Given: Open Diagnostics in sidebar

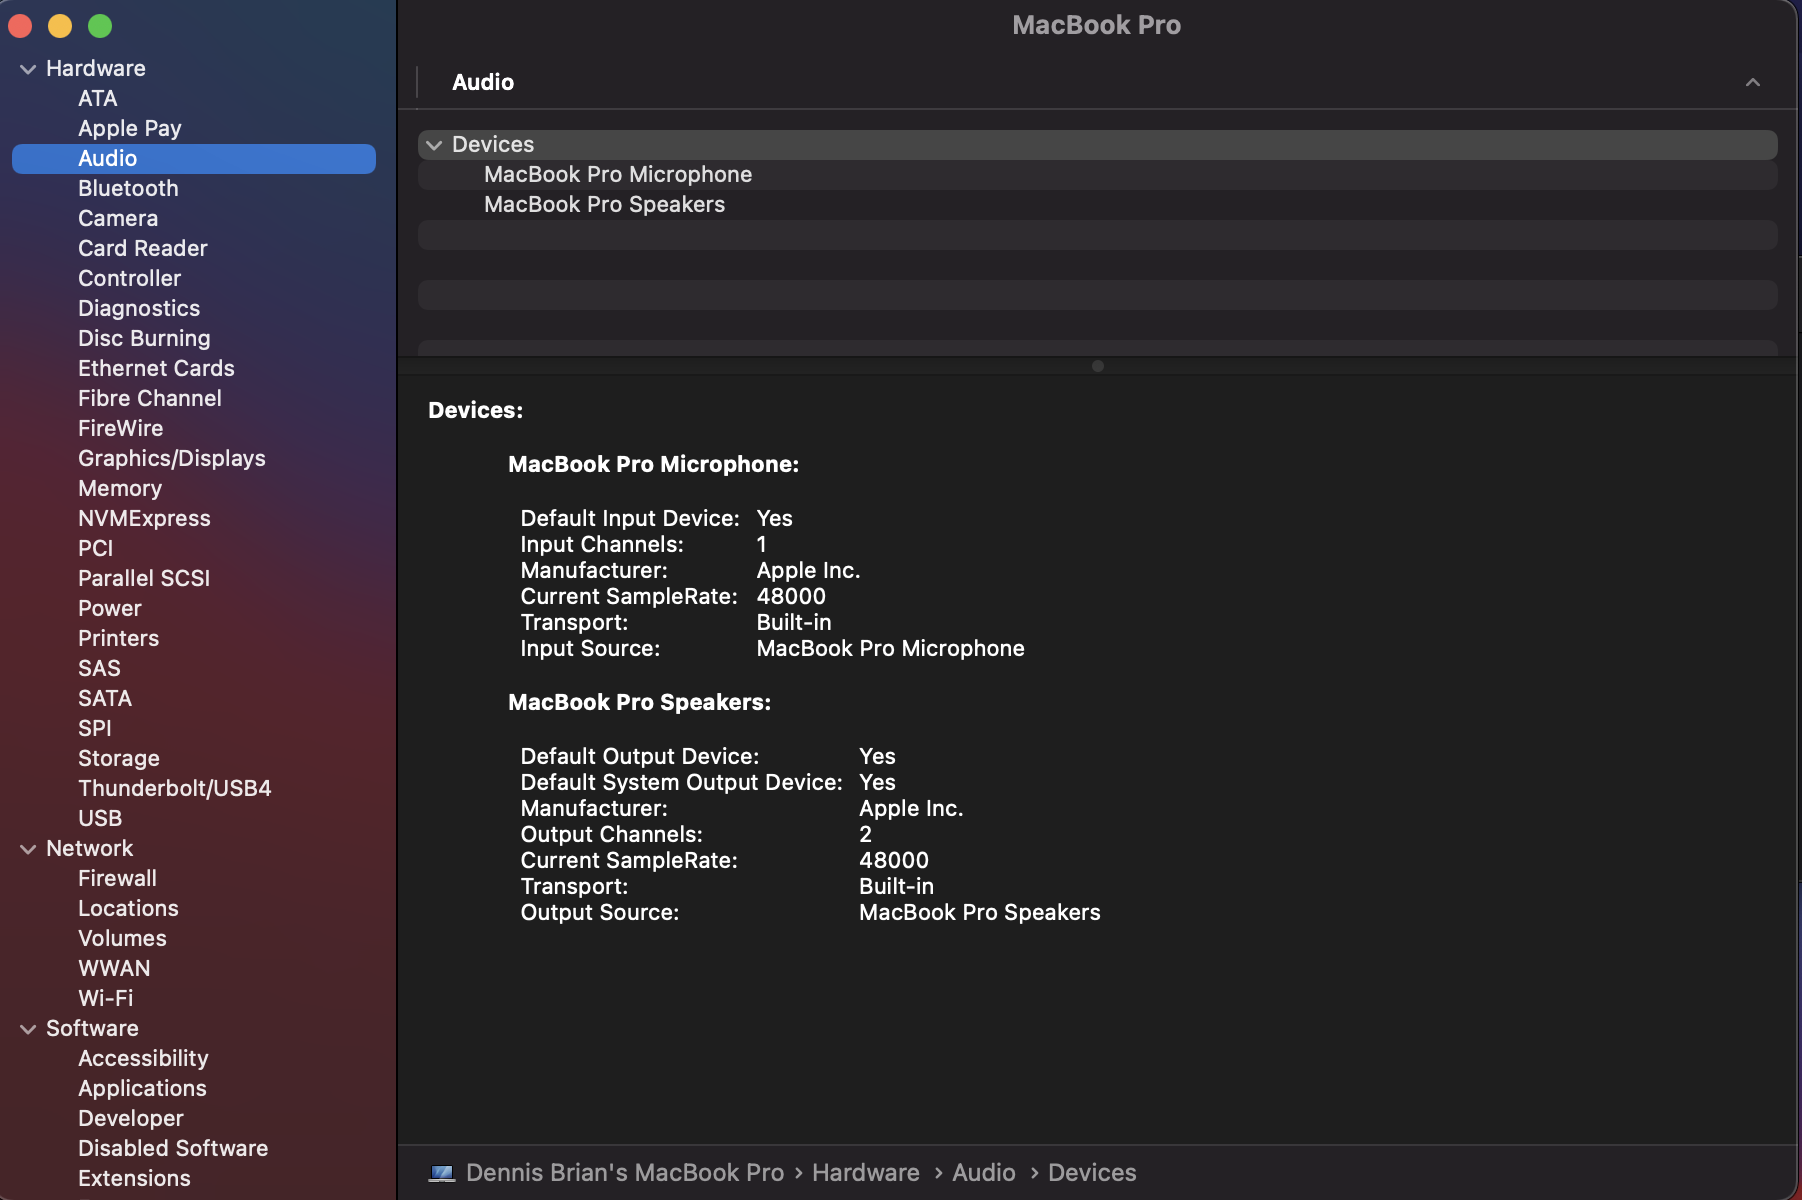Looking at the screenshot, I should tap(139, 308).
